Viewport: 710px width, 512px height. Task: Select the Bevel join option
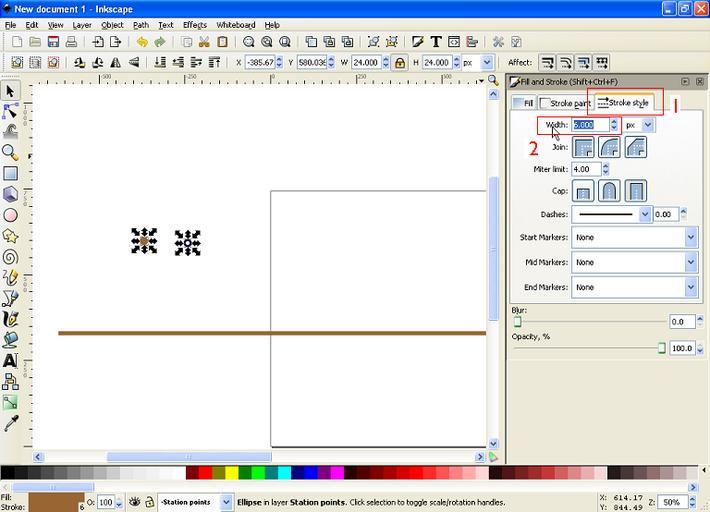[x=636, y=147]
